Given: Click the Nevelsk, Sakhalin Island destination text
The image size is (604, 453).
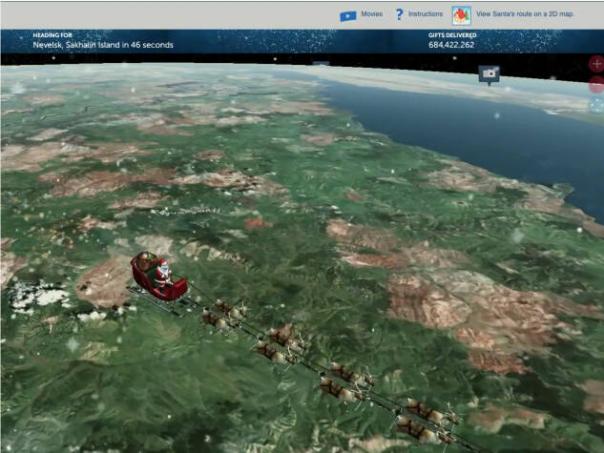Looking at the screenshot, I should point(102,45).
